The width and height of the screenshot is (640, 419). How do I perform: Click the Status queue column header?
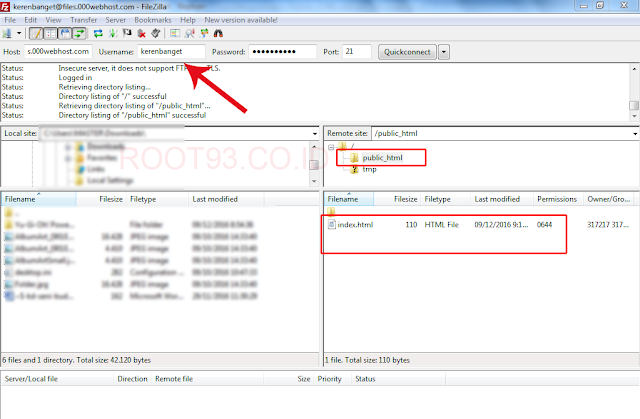[398, 379]
